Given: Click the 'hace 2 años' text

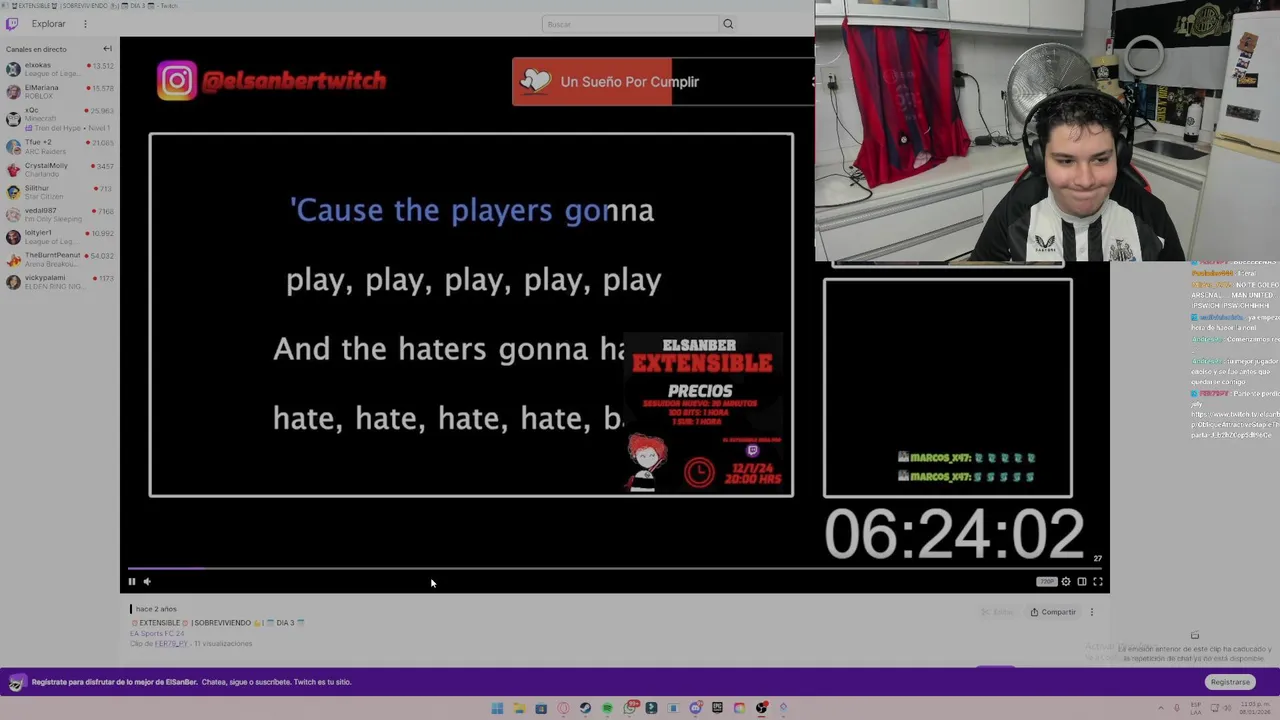Looking at the screenshot, I should (x=156, y=609).
